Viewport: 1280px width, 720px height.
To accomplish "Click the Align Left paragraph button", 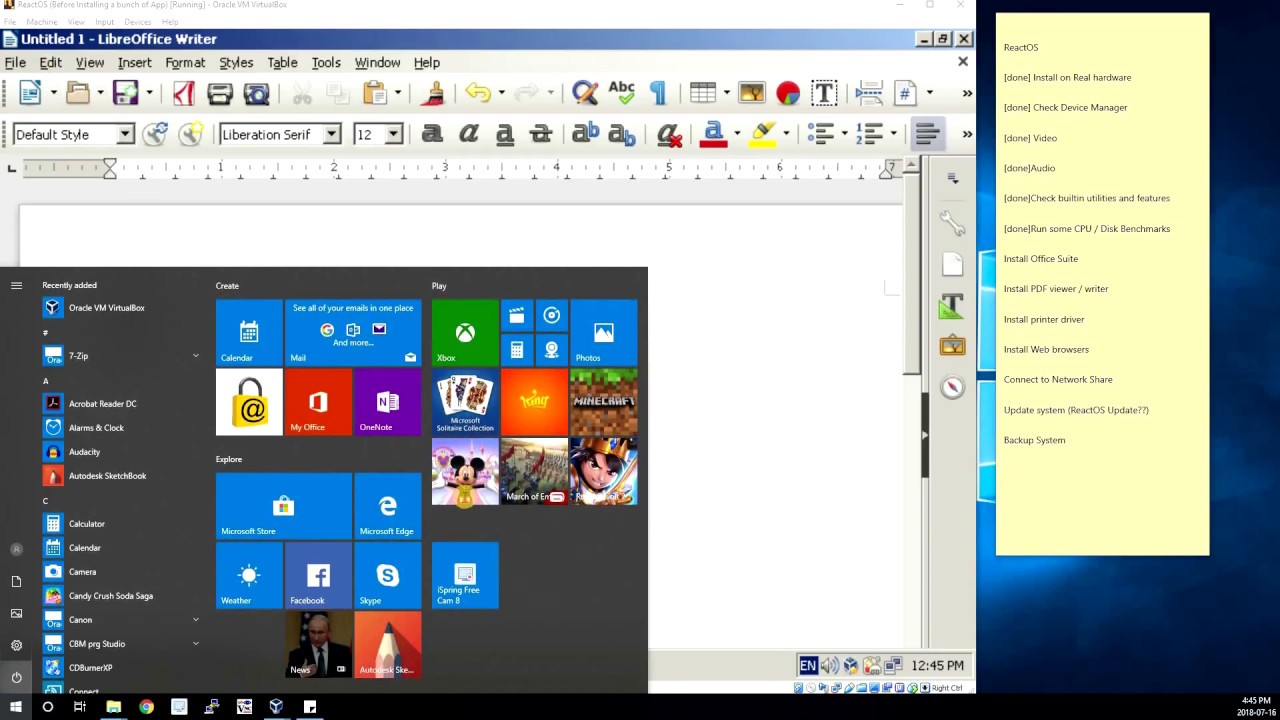I will 928,134.
